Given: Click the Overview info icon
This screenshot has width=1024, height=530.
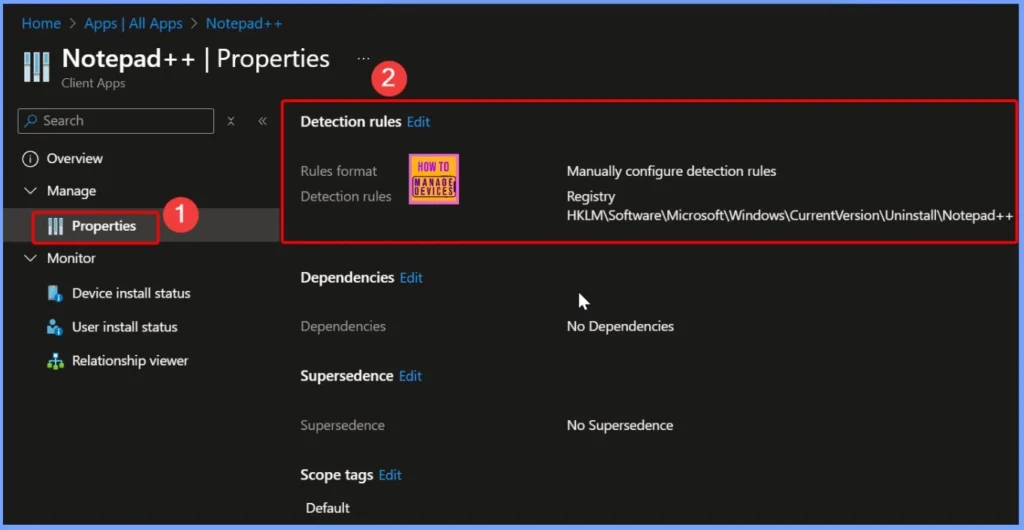Looking at the screenshot, I should 30,159.
